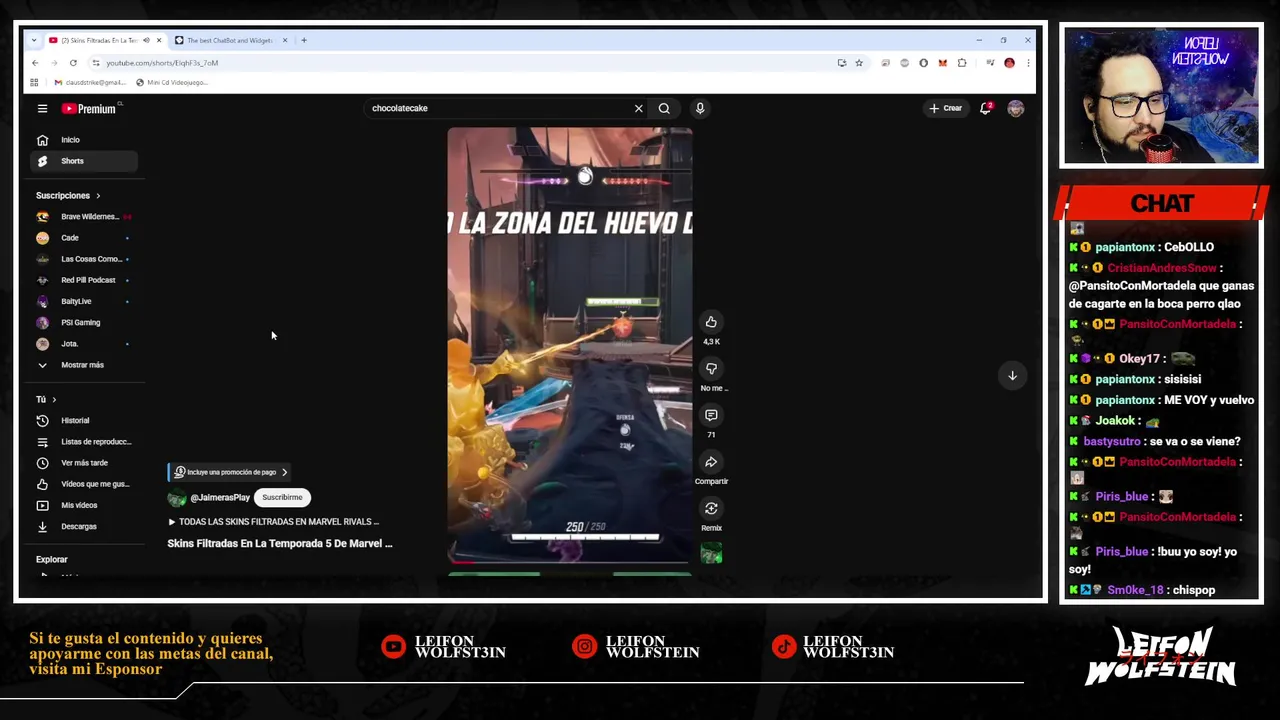Open Mis videos in the sidebar
This screenshot has height=720, width=1280.
click(84, 505)
